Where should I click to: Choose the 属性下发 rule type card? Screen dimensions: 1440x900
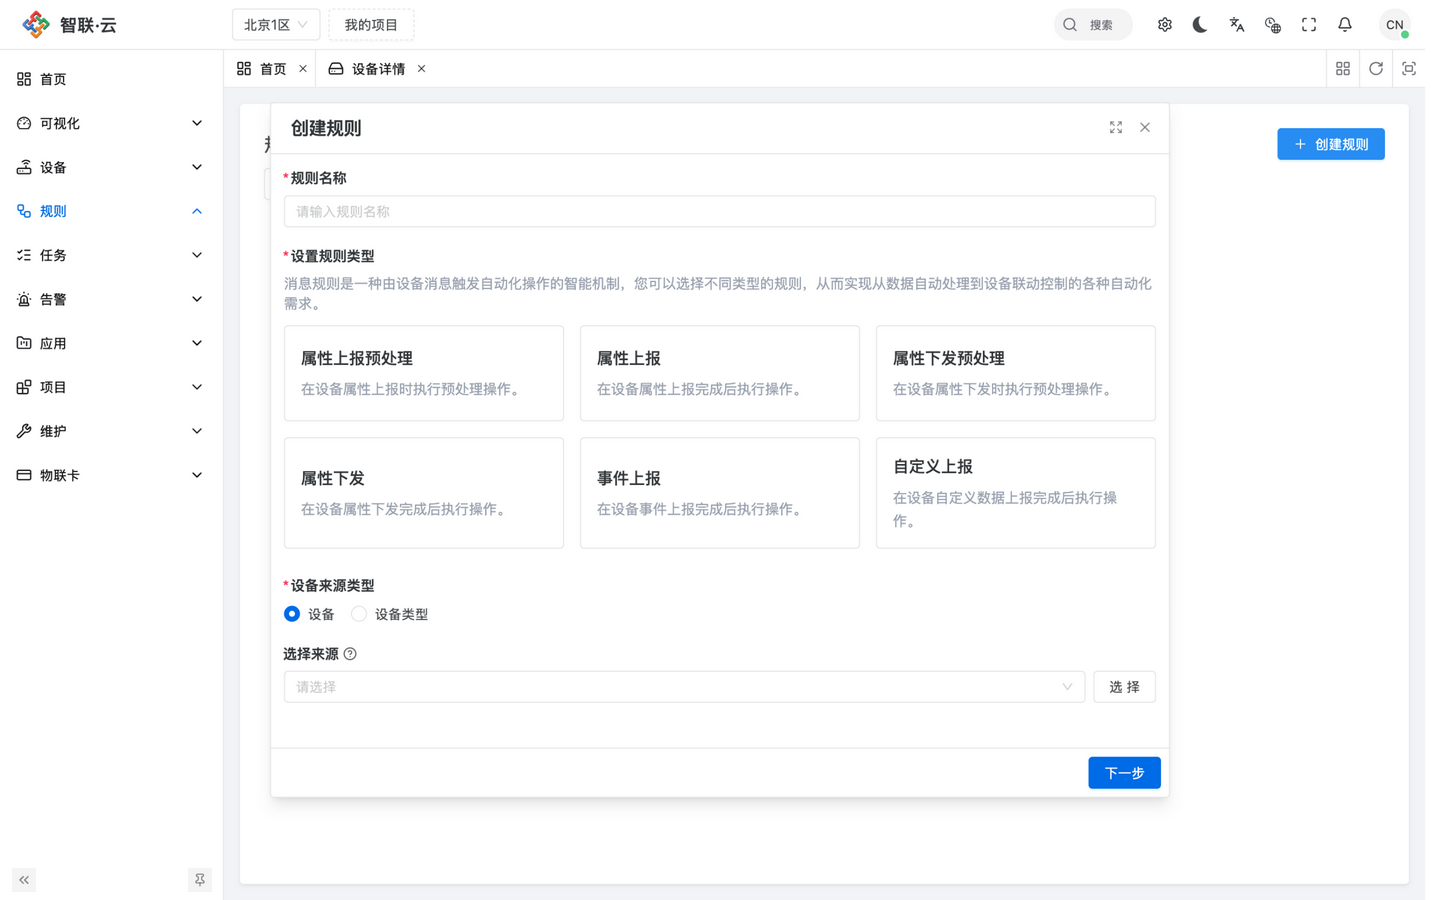coord(424,493)
